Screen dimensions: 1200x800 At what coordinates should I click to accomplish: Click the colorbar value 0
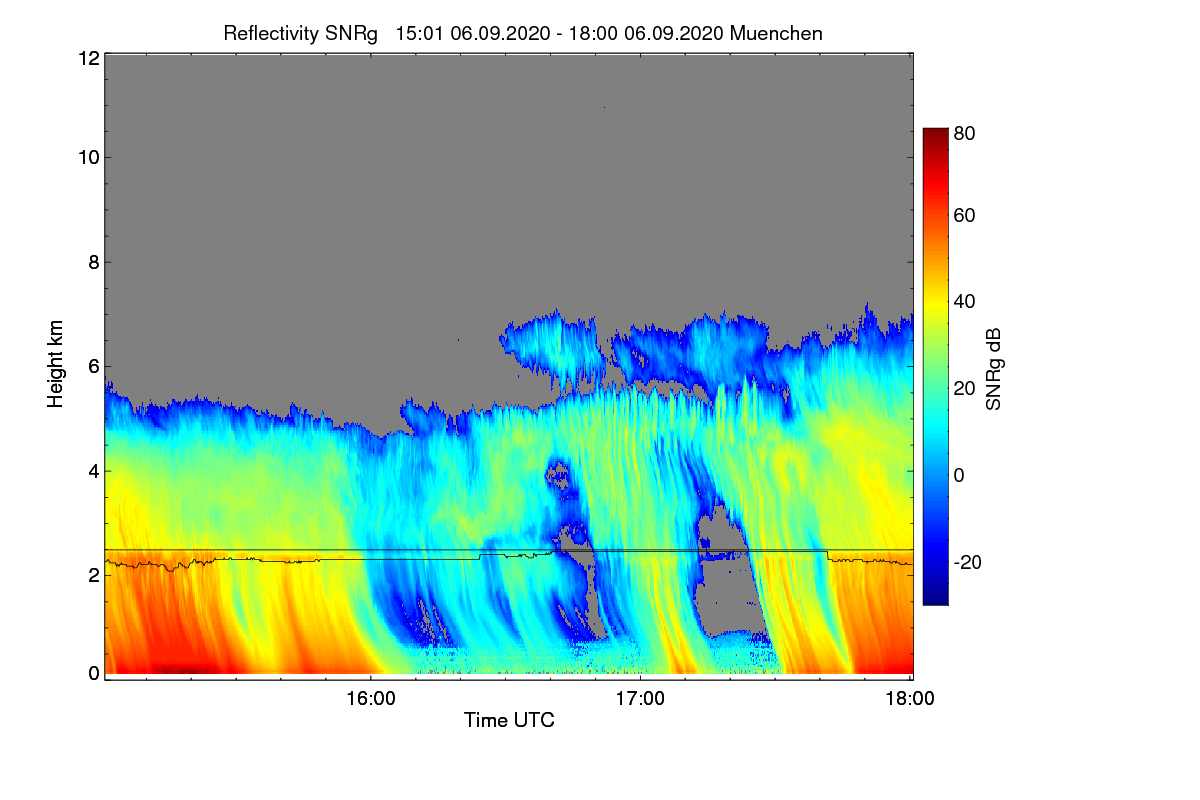click(959, 474)
